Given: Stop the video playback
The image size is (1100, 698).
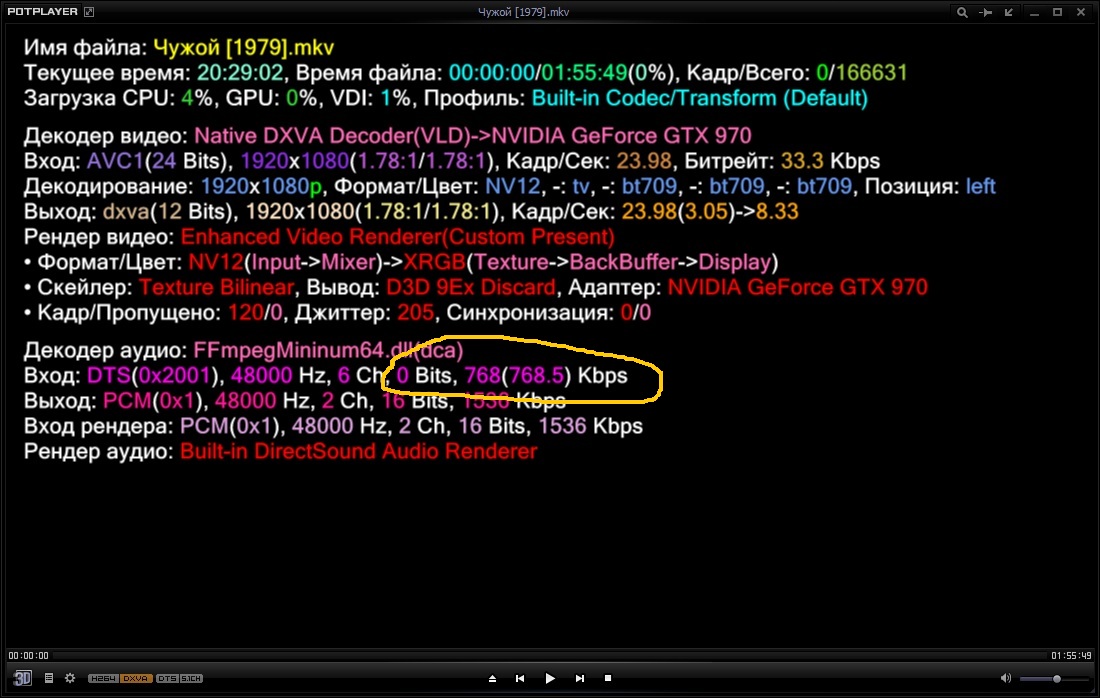Looking at the screenshot, I should click(x=608, y=678).
